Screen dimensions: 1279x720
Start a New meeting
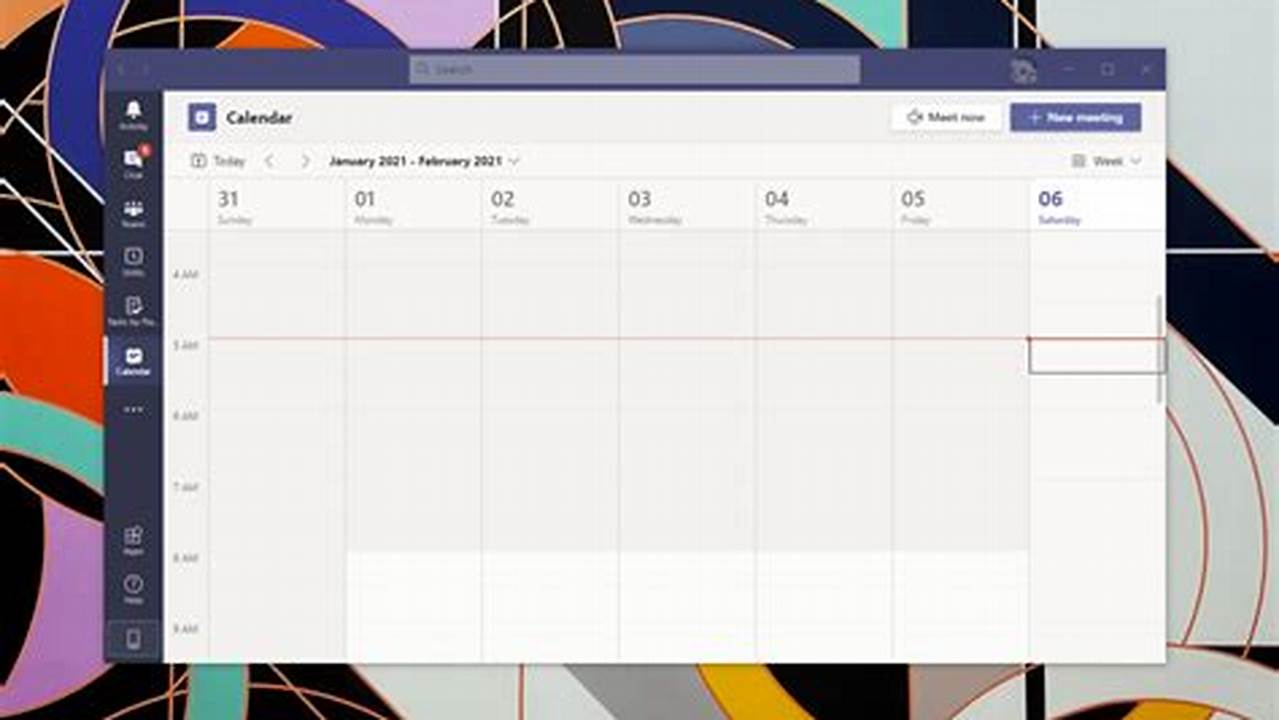coord(1076,117)
